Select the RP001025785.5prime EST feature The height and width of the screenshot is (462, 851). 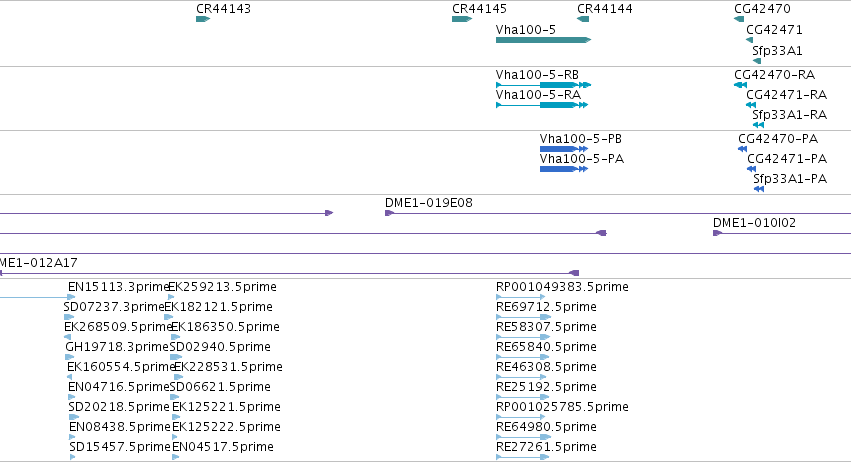click(520, 417)
